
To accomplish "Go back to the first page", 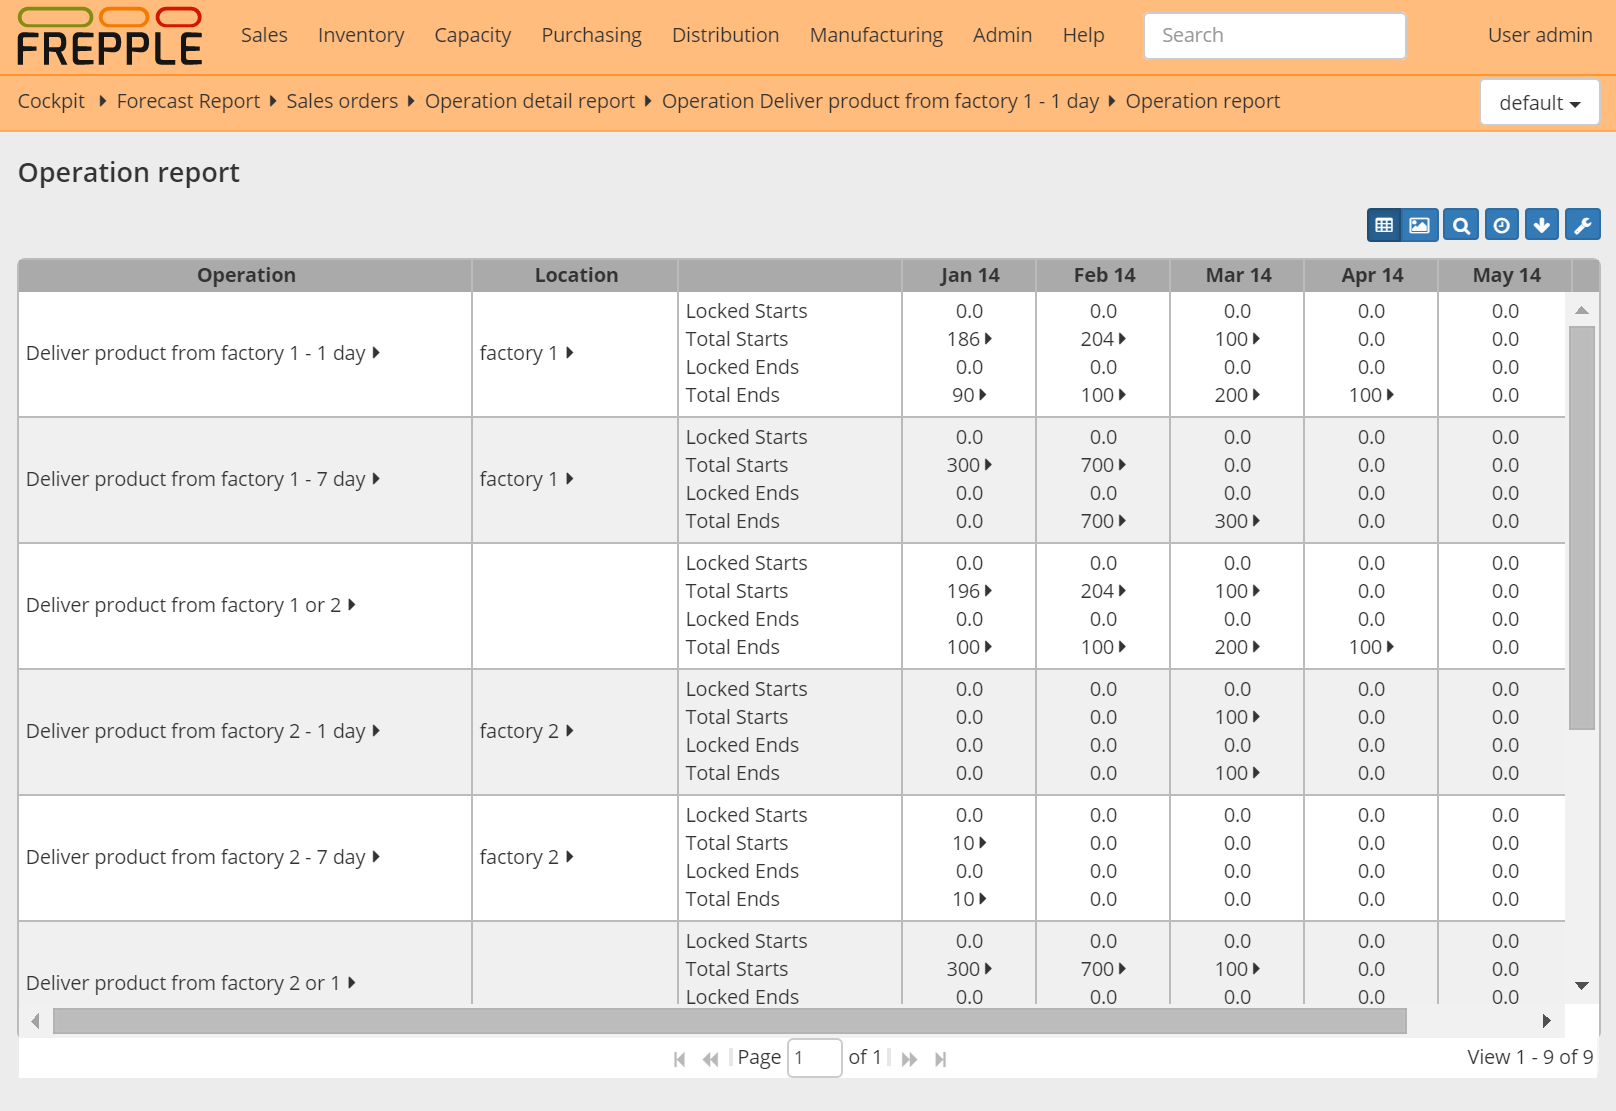I will click(680, 1058).
